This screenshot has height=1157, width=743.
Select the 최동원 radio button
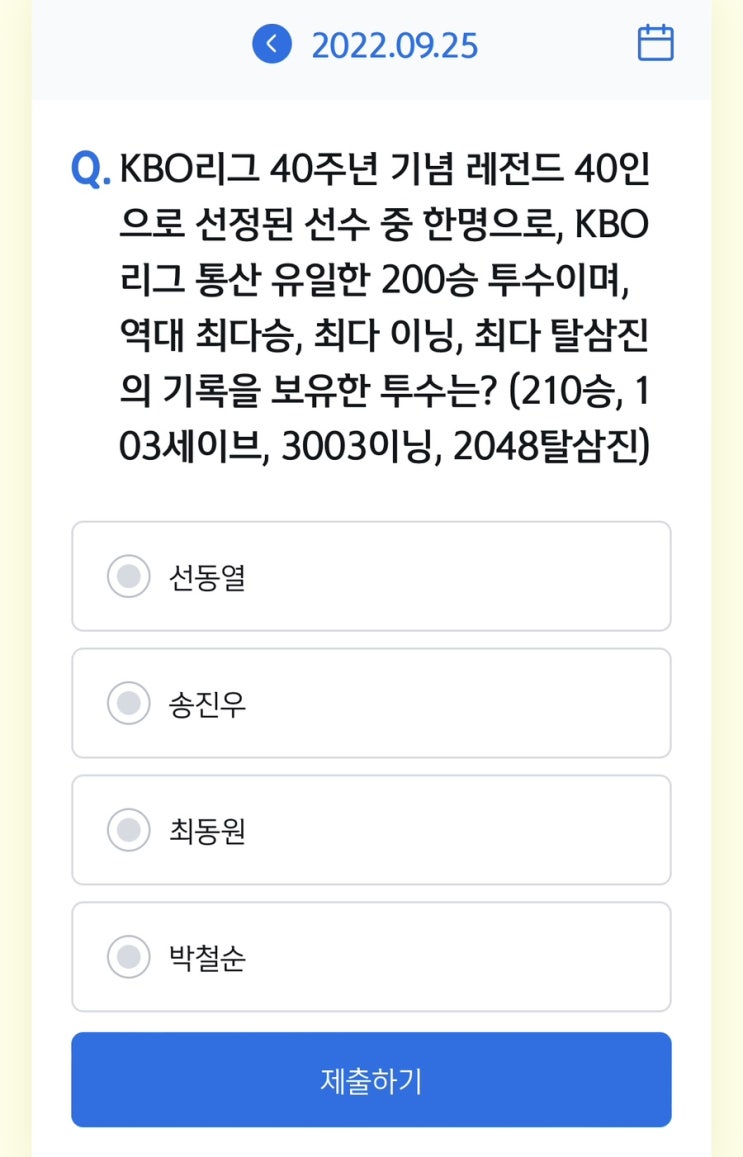pos(128,830)
